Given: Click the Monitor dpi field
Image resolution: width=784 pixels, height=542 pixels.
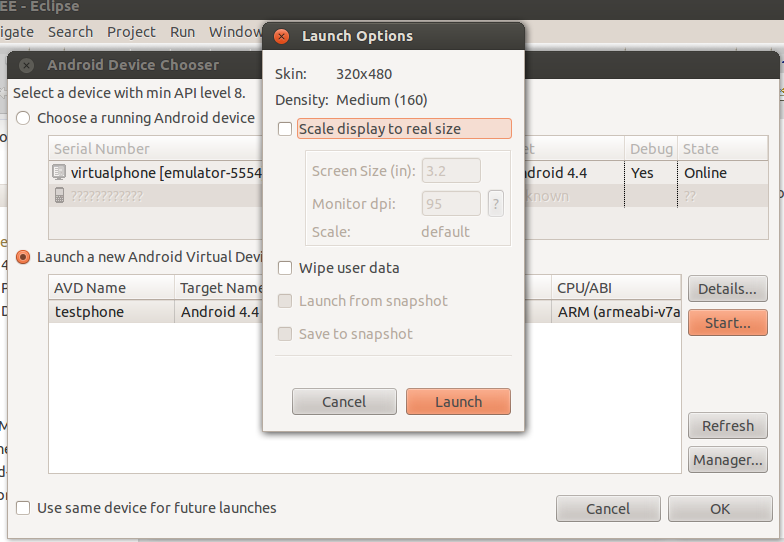Looking at the screenshot, I should coord(451,204).
